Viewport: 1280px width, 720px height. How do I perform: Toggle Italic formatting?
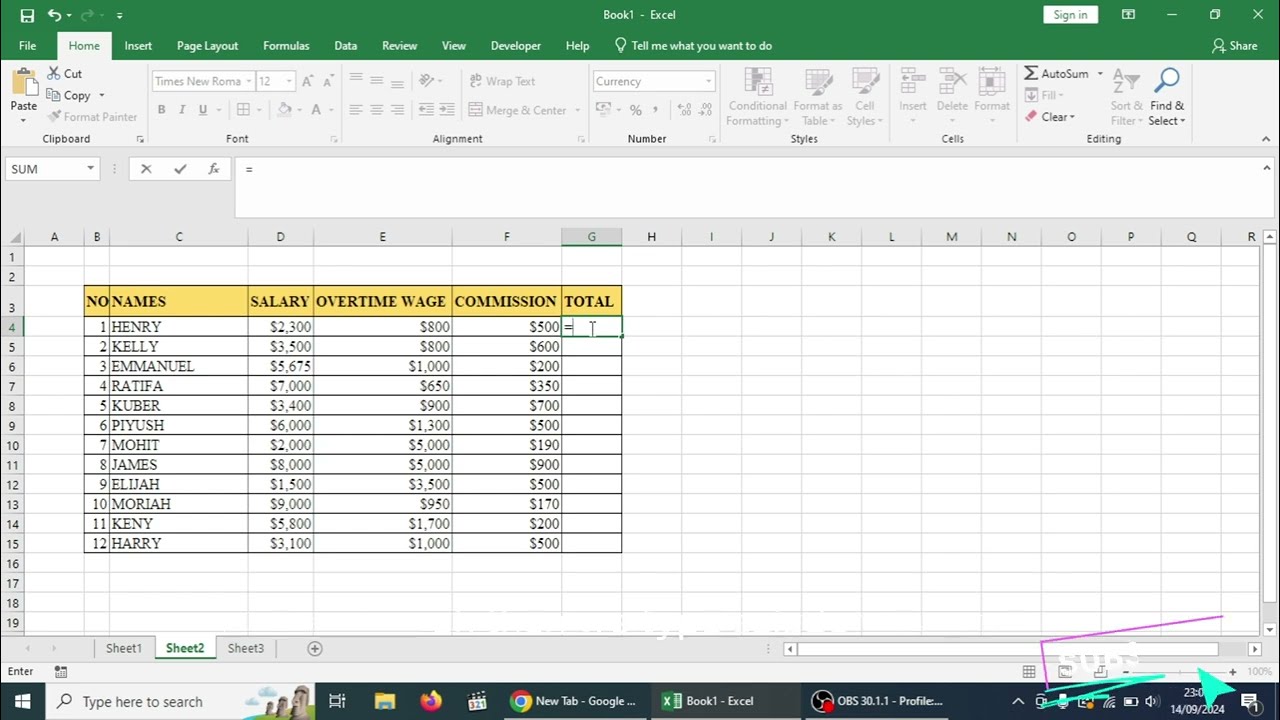(182, 110)
